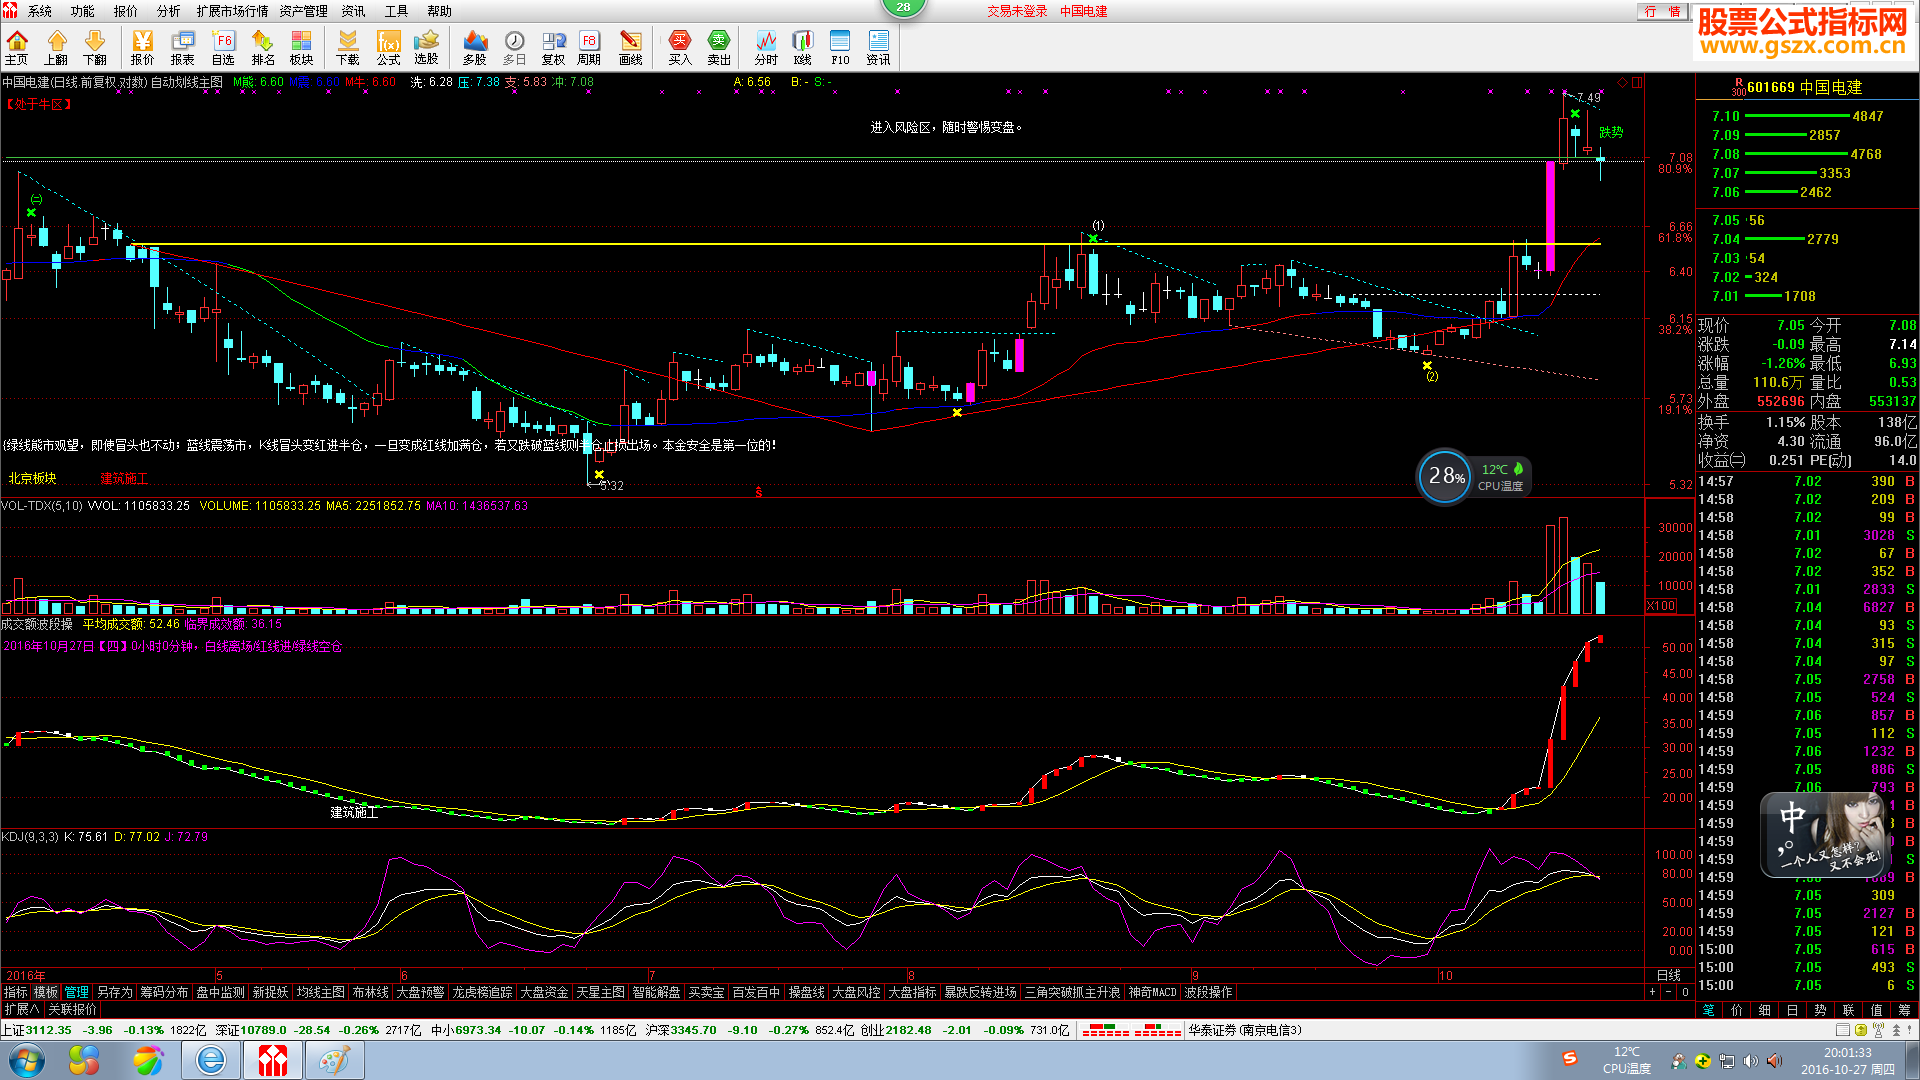Open the 帮助 menu
The height and width of the screenshot is (1080, 1920).
439,11
